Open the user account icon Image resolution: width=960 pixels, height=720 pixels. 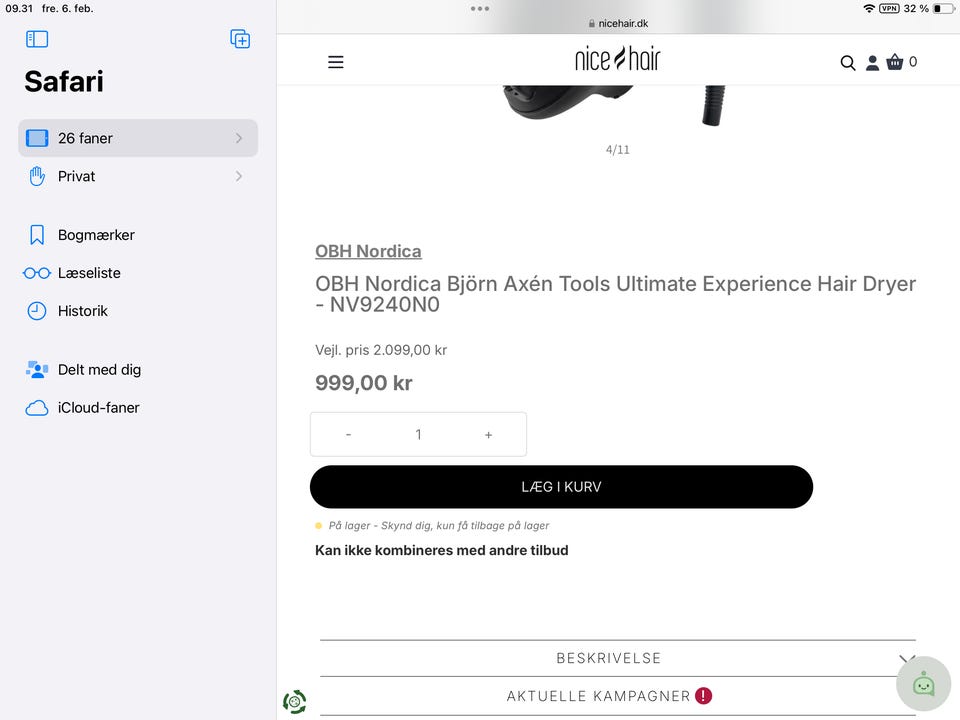872,63
